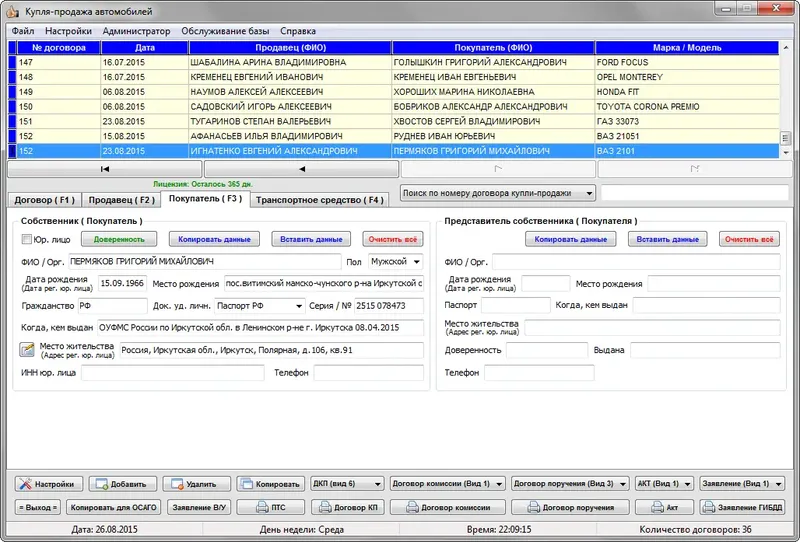
Task: Print Заявление ГИБДД document
Action: click(742, 507)
